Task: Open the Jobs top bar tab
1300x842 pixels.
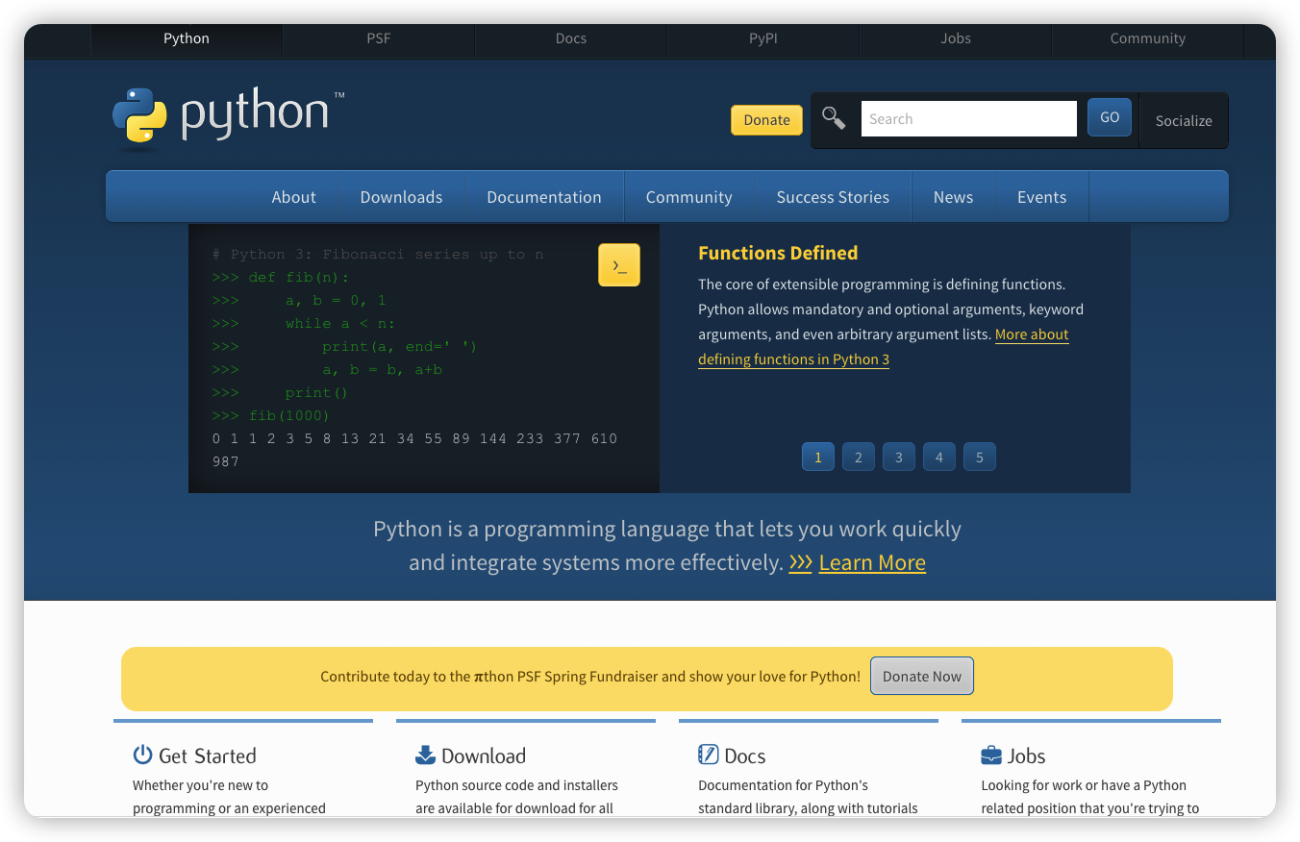Action: click(956, 39)
